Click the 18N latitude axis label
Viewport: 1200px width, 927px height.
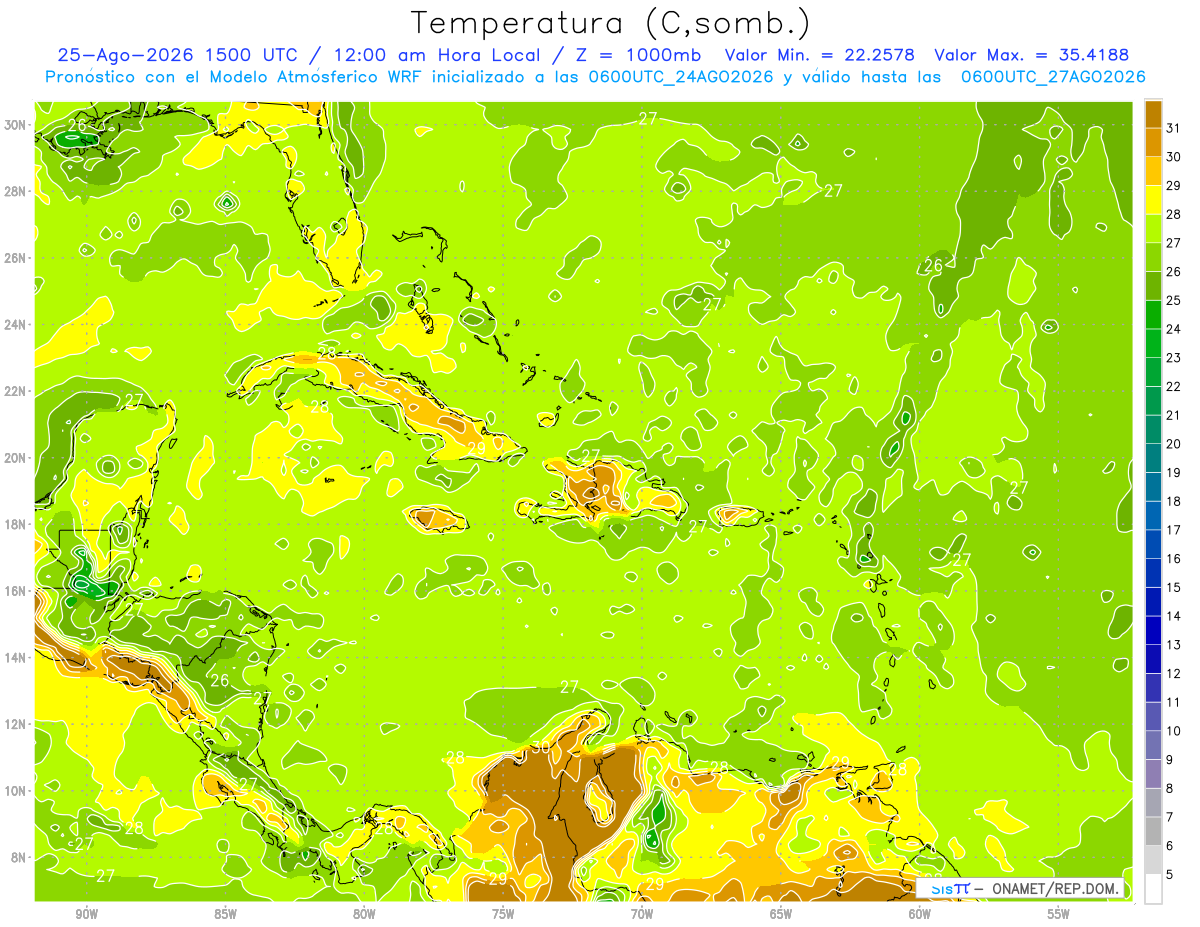pos(15,524)
